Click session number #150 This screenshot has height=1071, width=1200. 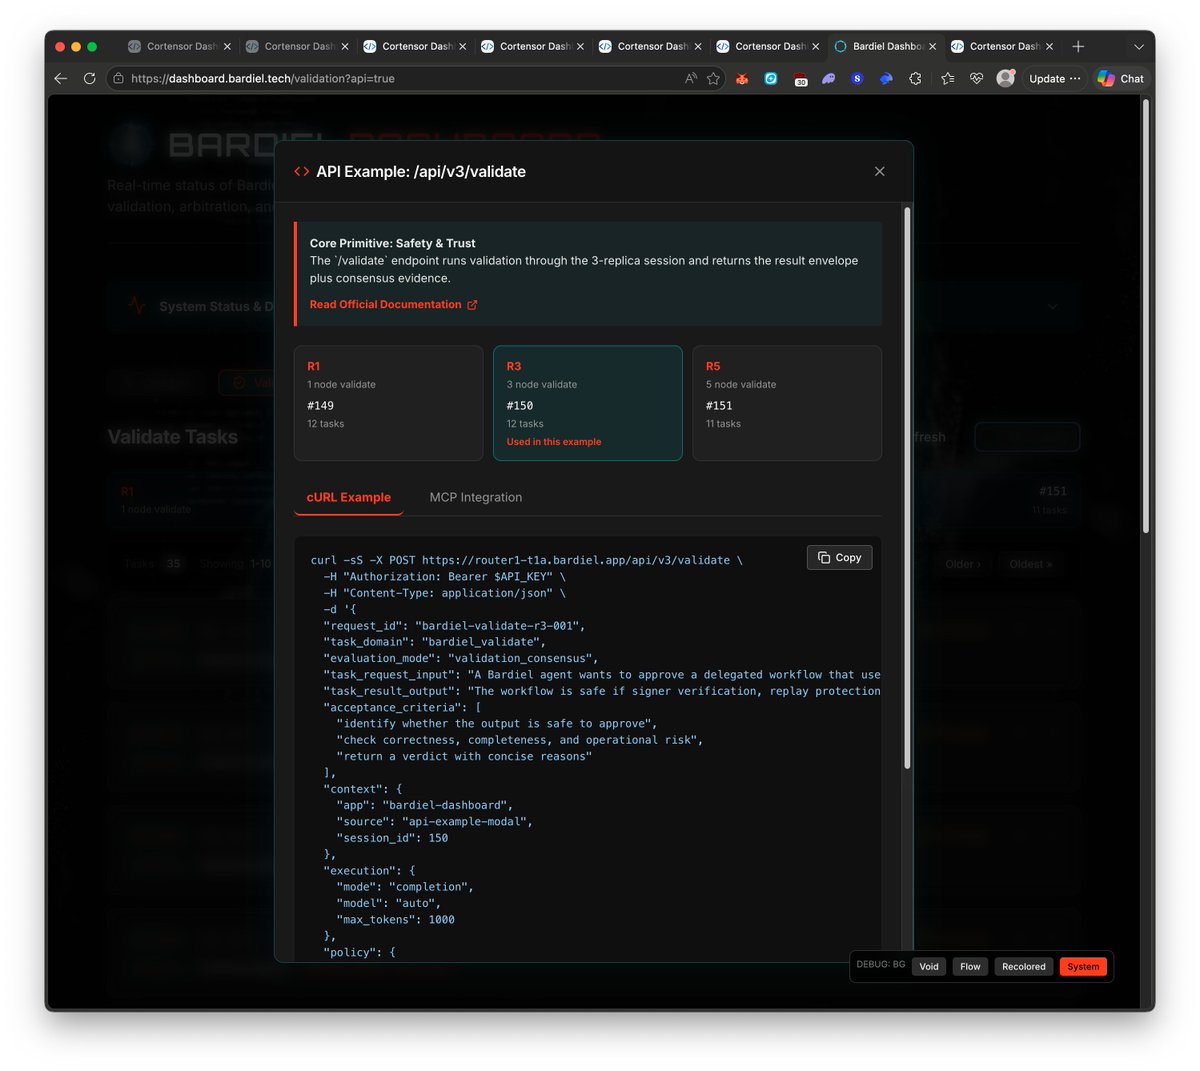click(520, 405)
